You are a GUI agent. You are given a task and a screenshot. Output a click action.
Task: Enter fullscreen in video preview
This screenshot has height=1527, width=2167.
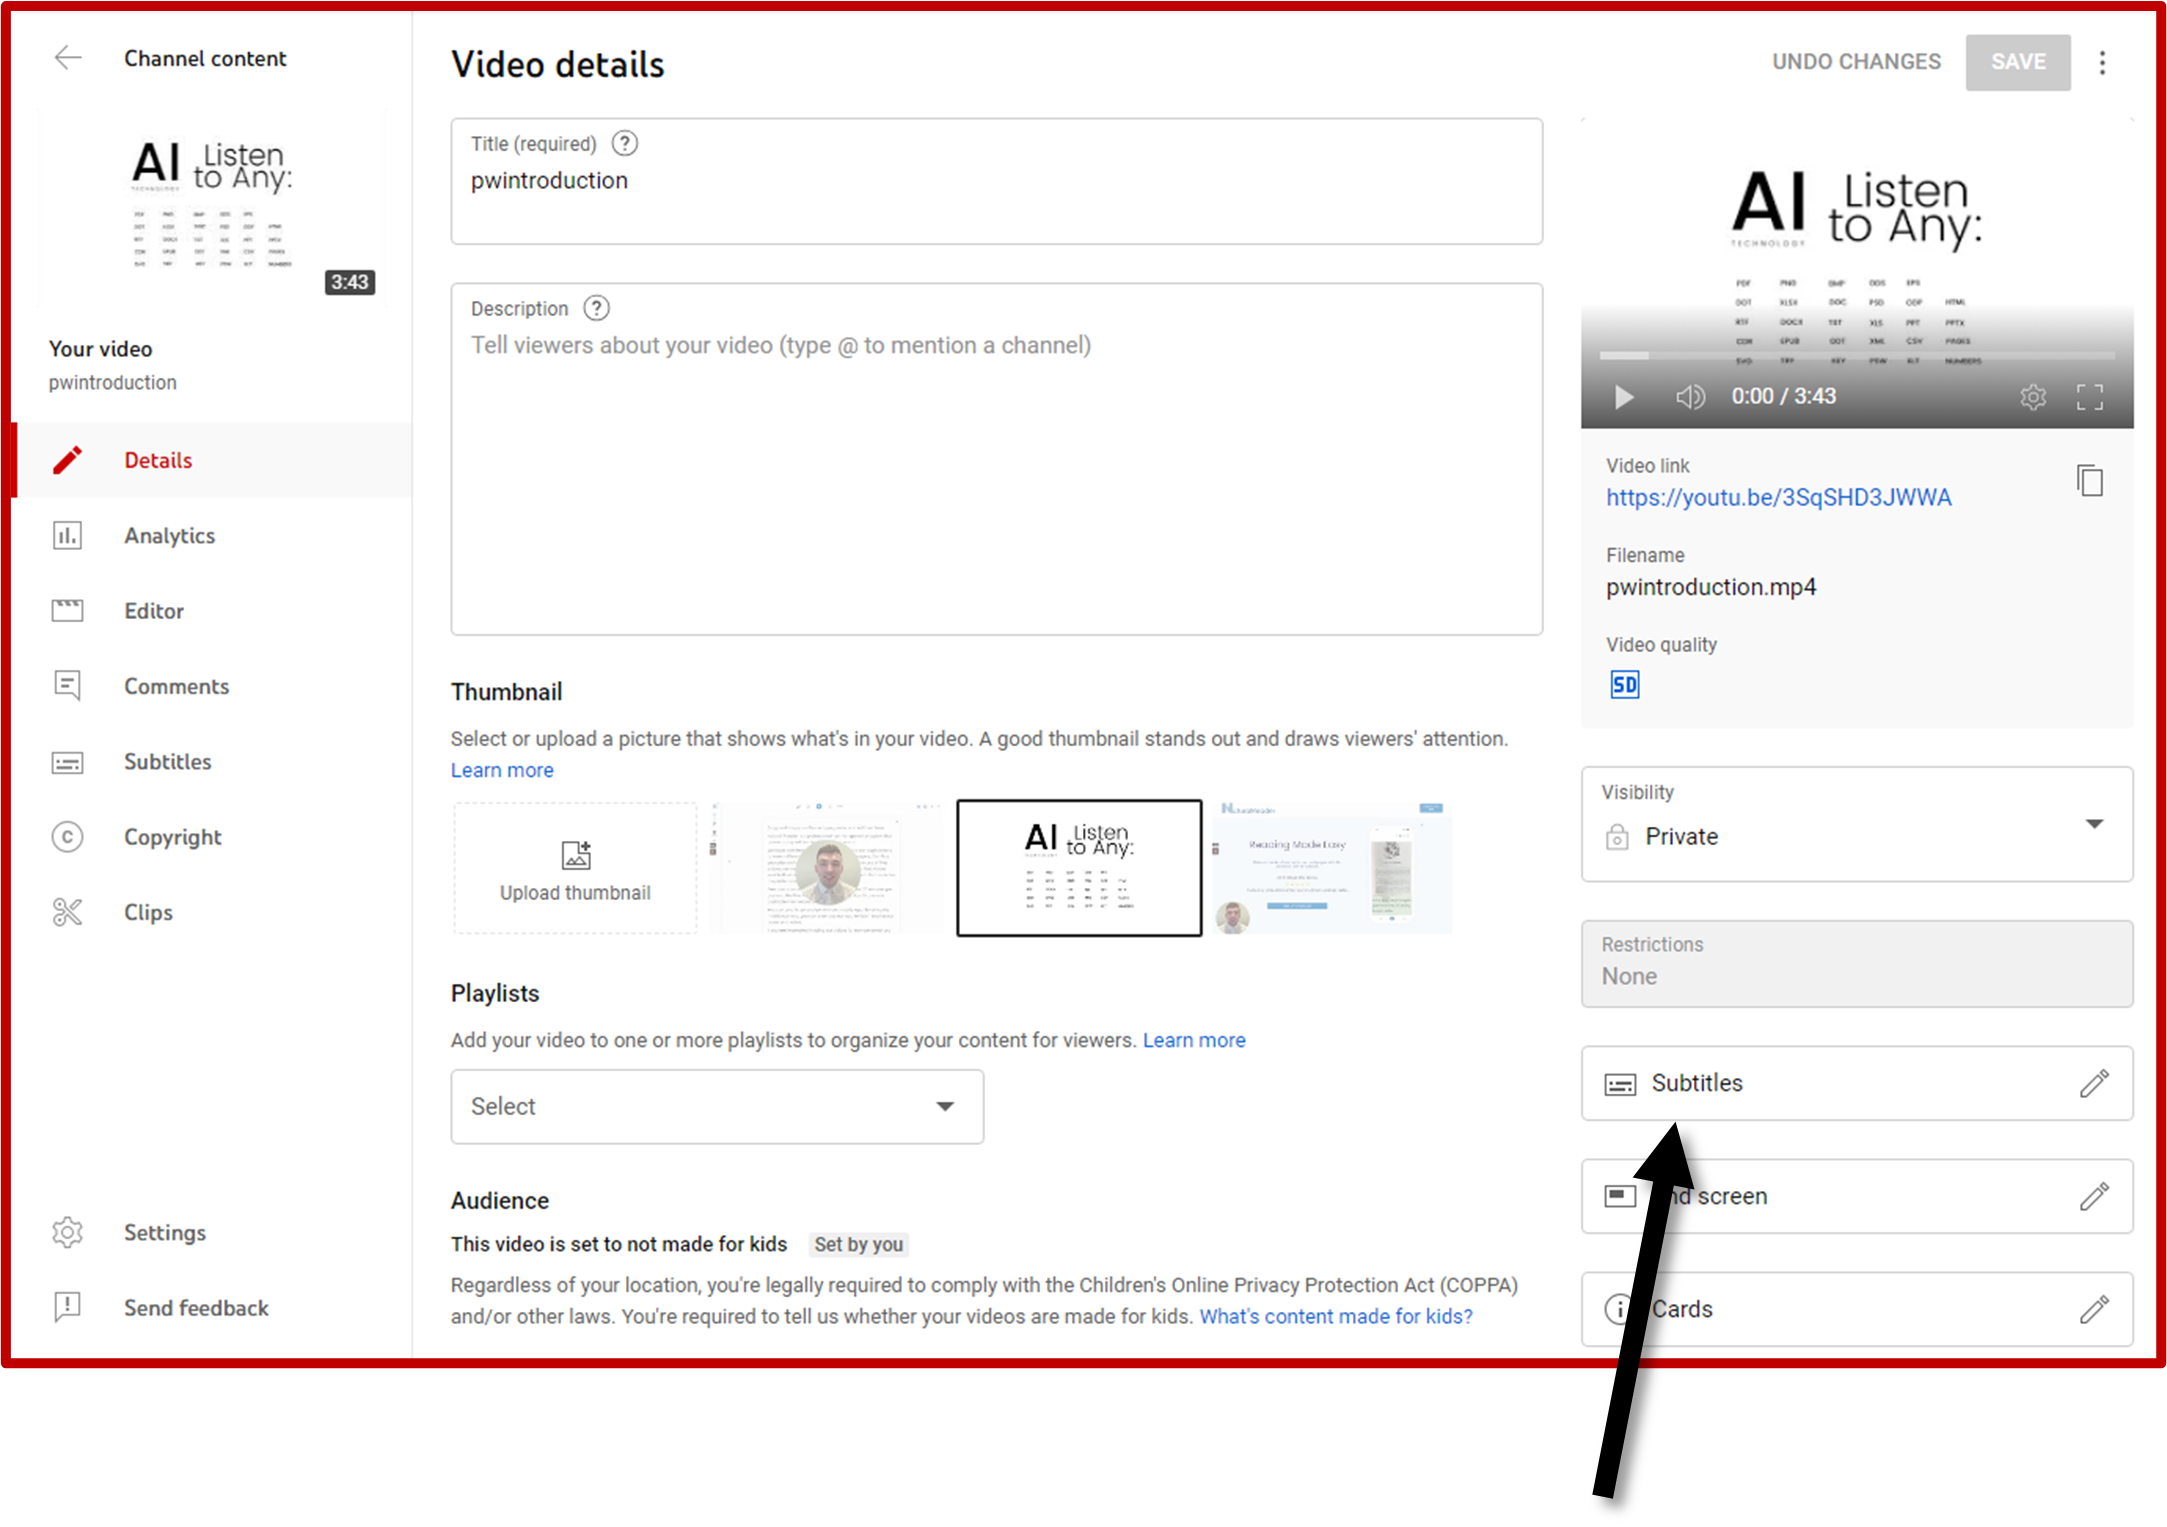click(2090, 397)
